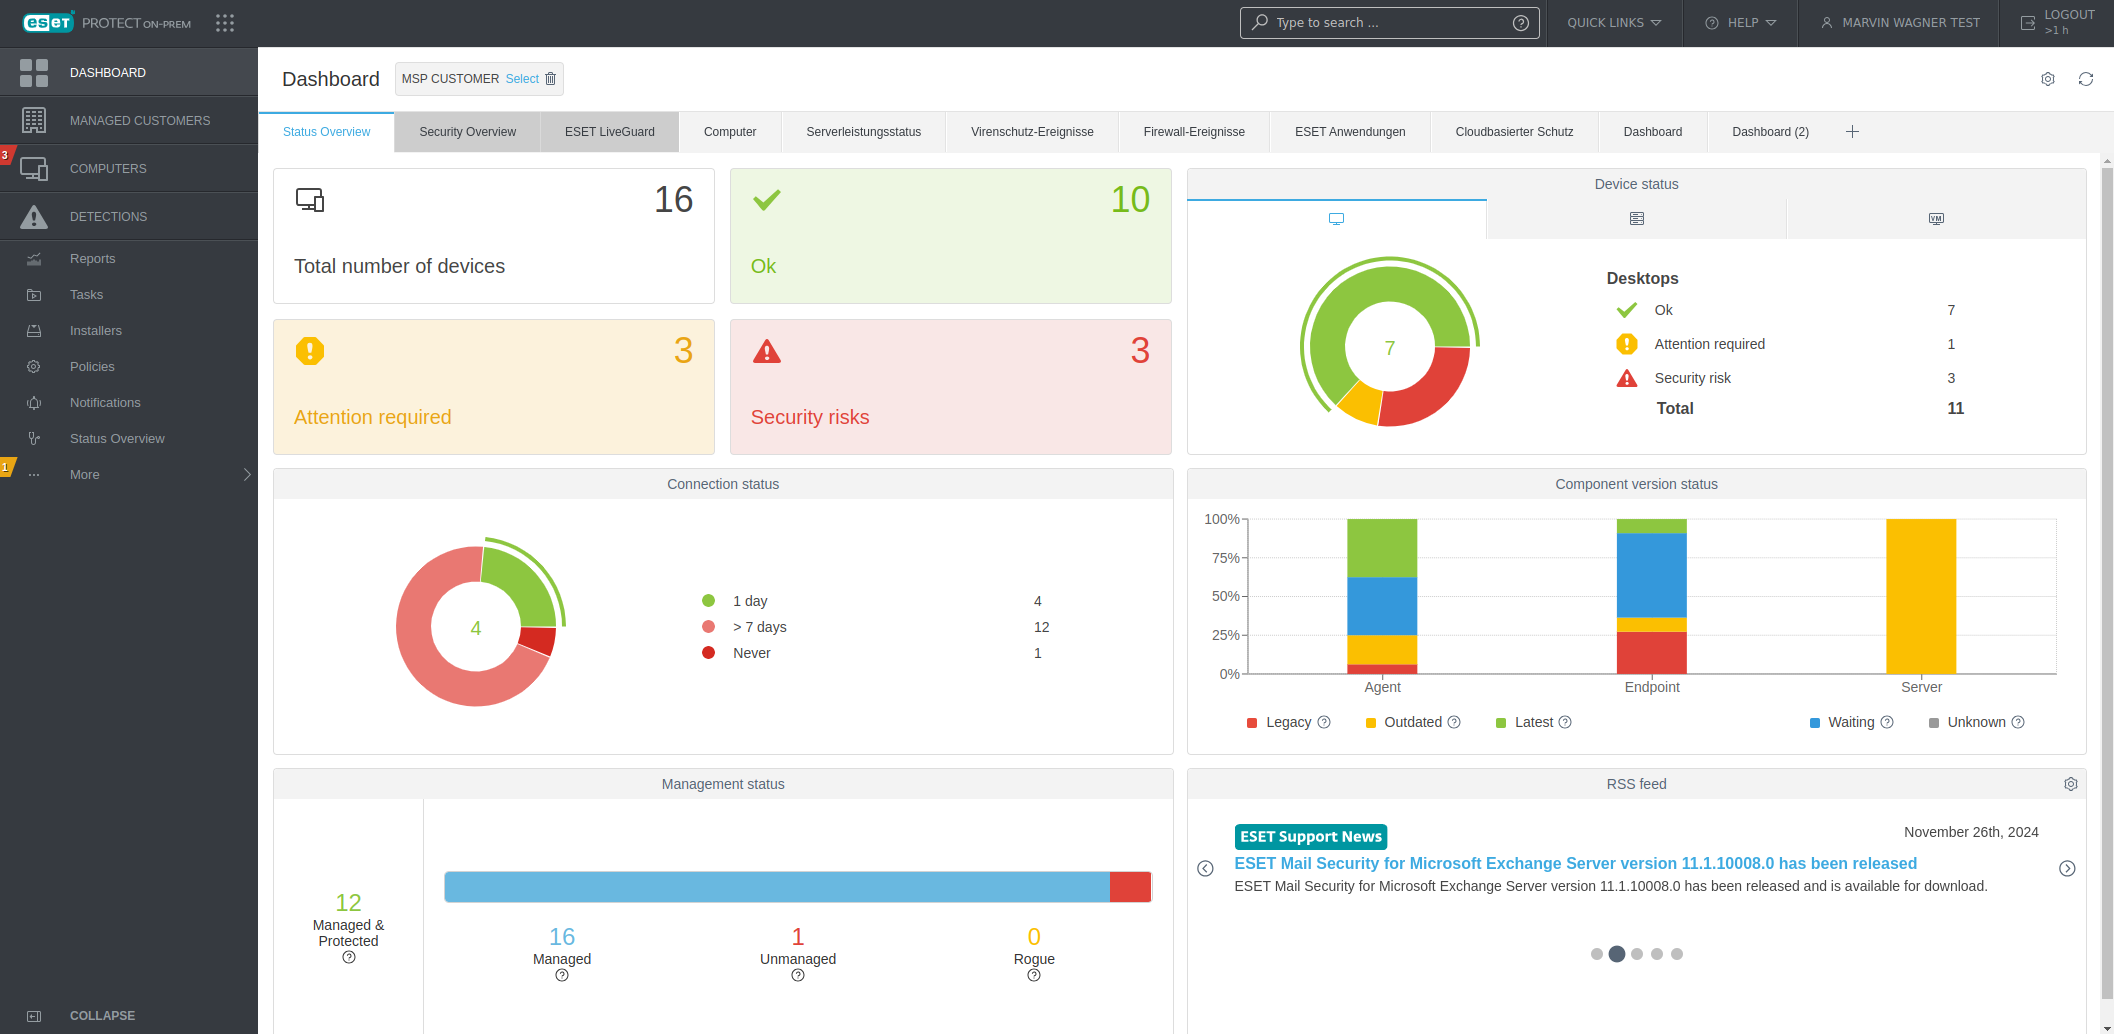
Task: Open the Quick Links dropdown
Action: click(x=1614, y=23)
